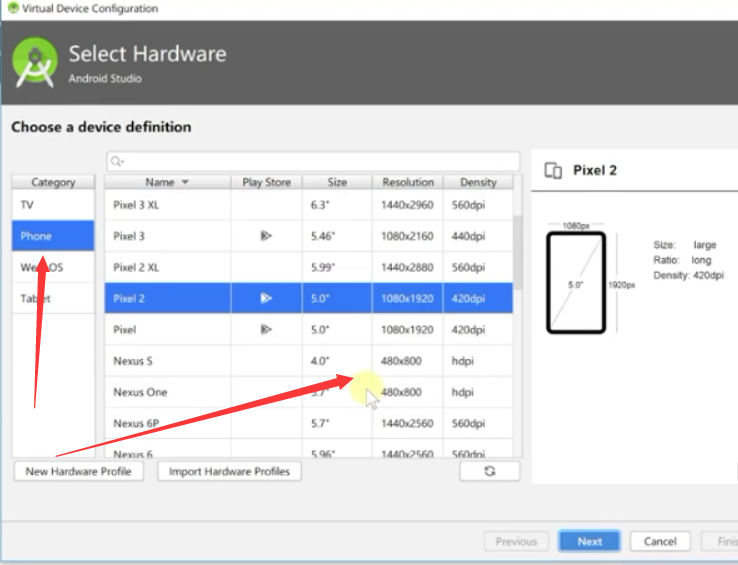Viewport: 738px width, 565px height.
Task: Select the TV category
Action: coord(53,205)
